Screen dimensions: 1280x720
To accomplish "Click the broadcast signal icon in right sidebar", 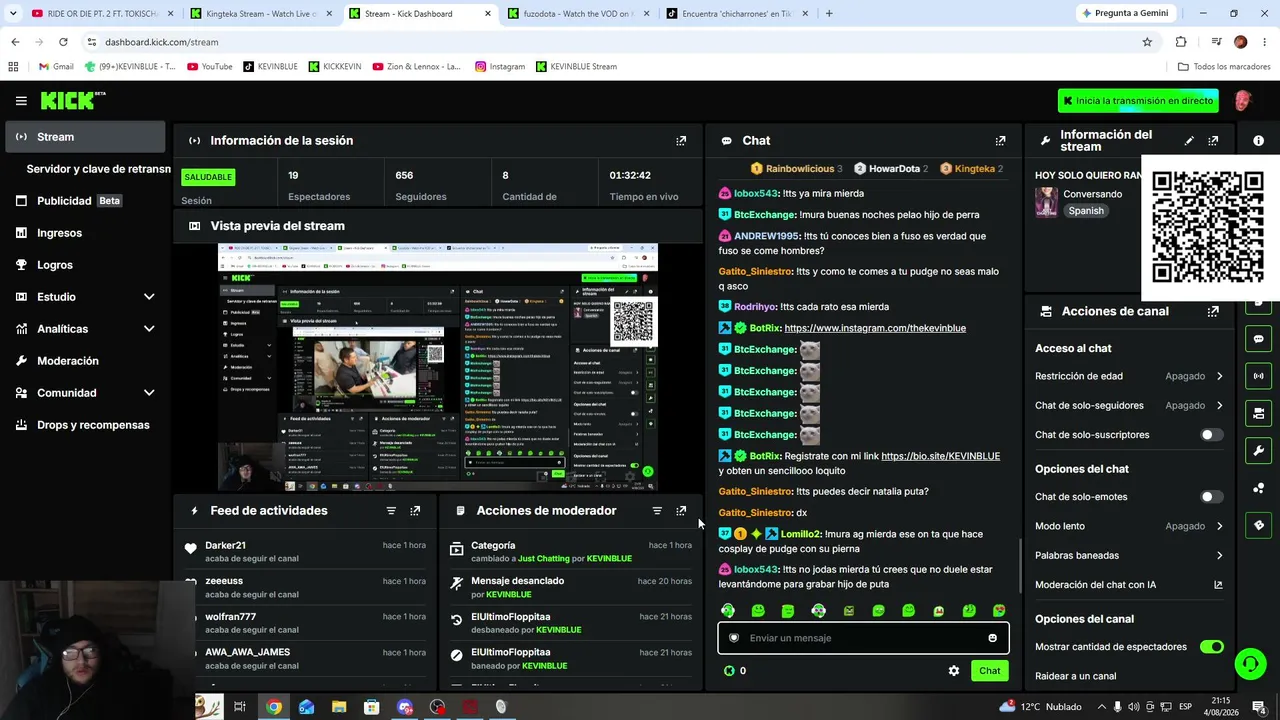I will tap(1258, 376).
